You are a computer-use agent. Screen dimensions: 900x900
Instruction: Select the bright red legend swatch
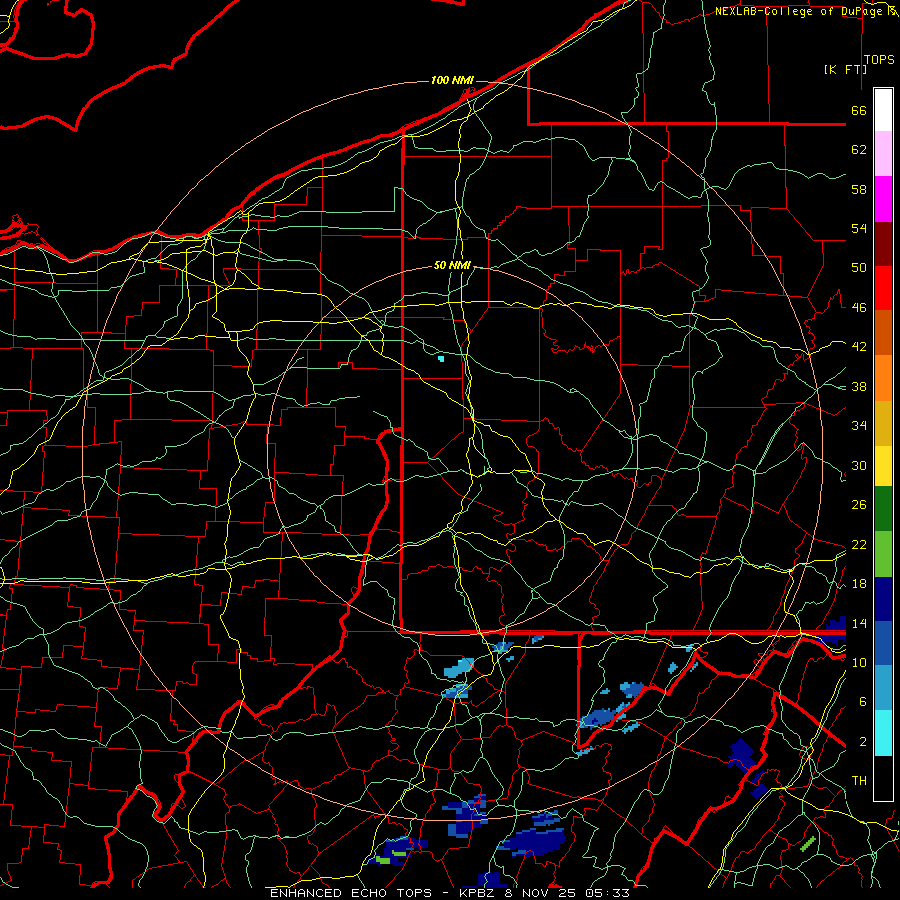click(x=883, y=288)
